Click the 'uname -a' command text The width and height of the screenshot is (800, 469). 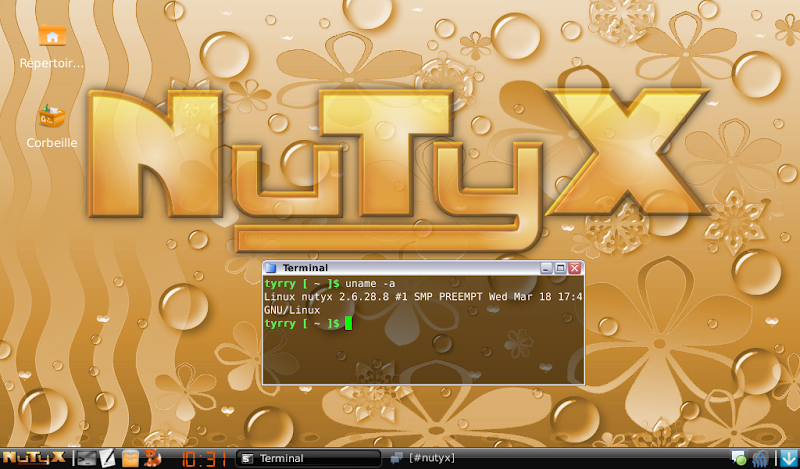click(370, 284)
